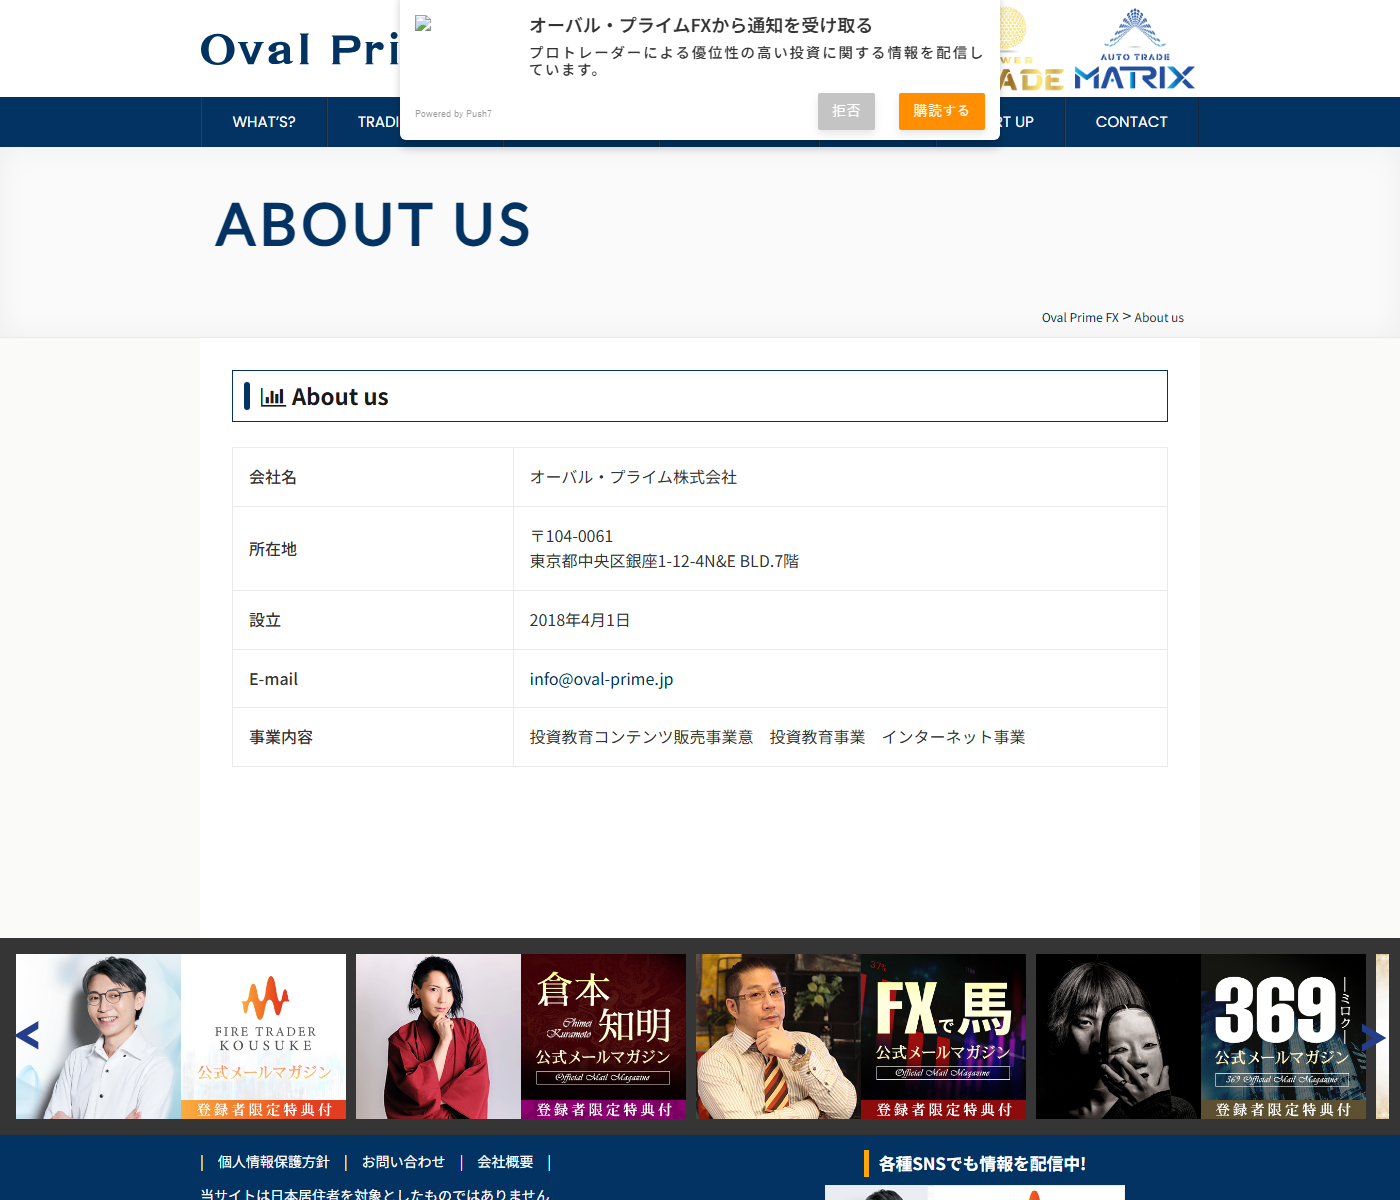Click the 各種SNSでも情報を配信中! heading
Image resolution: width=1400 pixels, height=1200 pixels.
[x=982, y=1164]
